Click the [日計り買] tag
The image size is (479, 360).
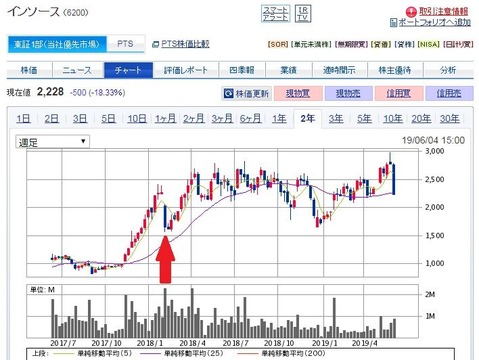458,44
